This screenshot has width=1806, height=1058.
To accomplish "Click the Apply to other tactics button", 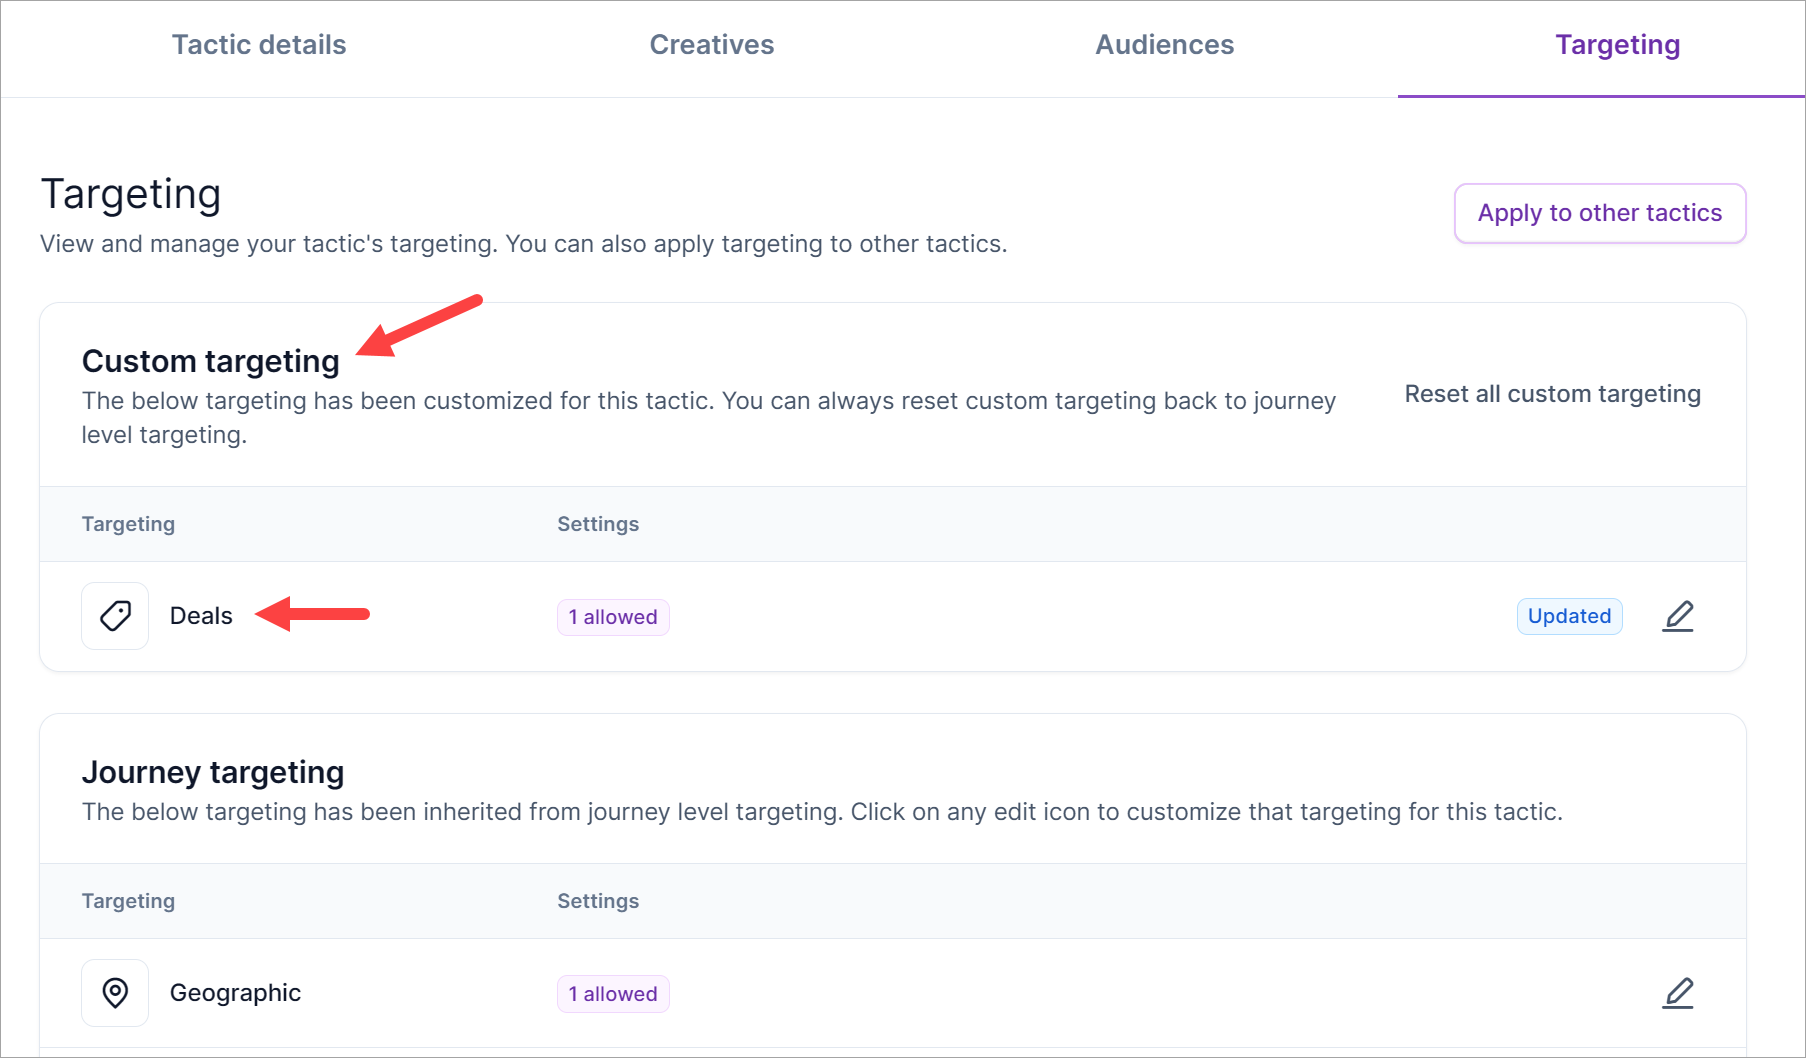I will [x=1599, y=213].
